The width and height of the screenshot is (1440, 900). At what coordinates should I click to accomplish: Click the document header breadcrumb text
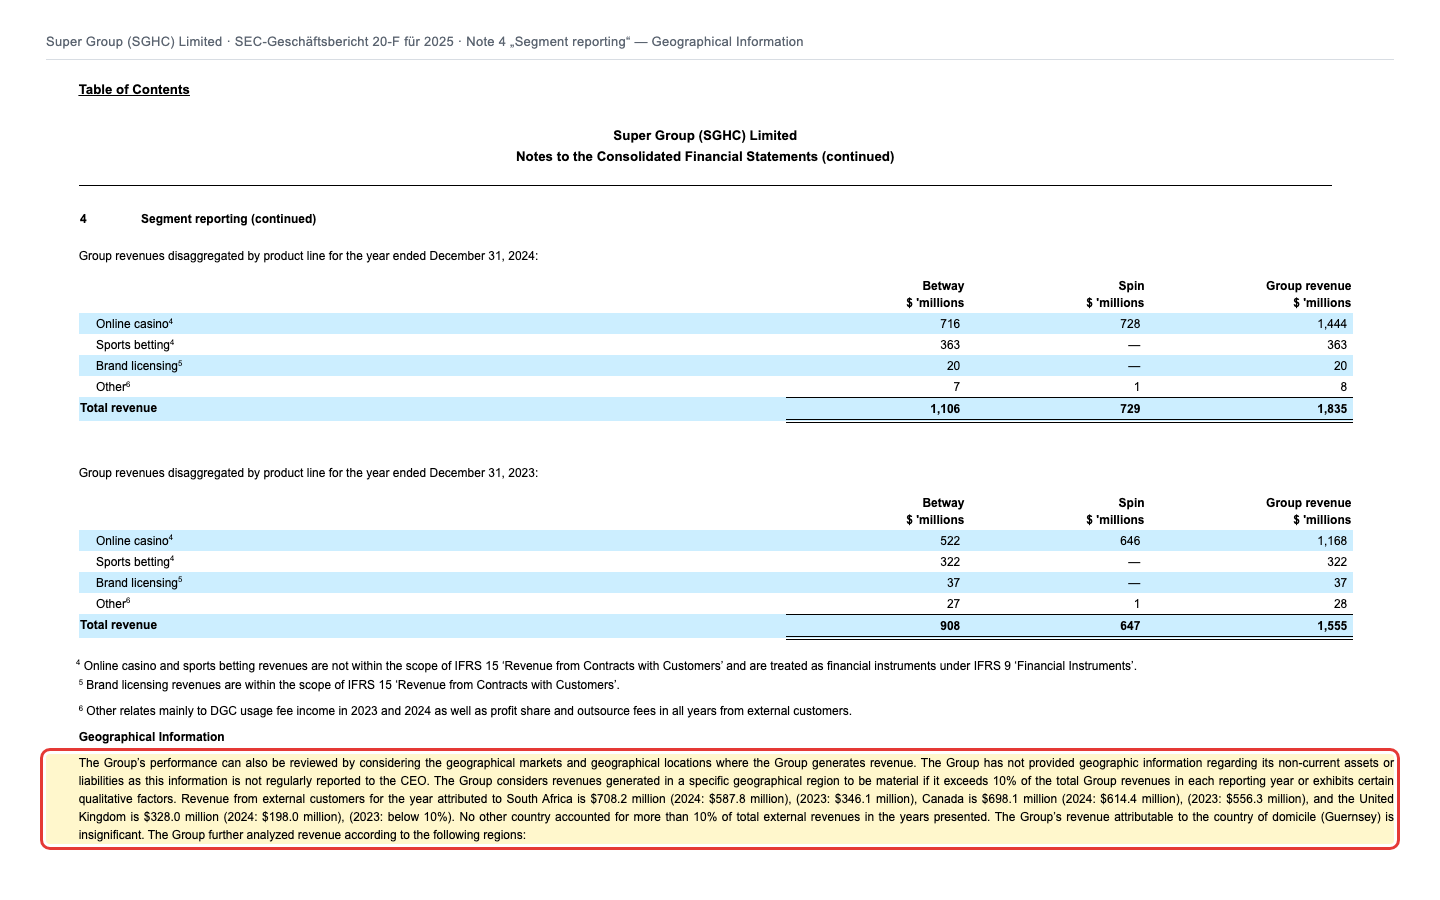[425, 42]
